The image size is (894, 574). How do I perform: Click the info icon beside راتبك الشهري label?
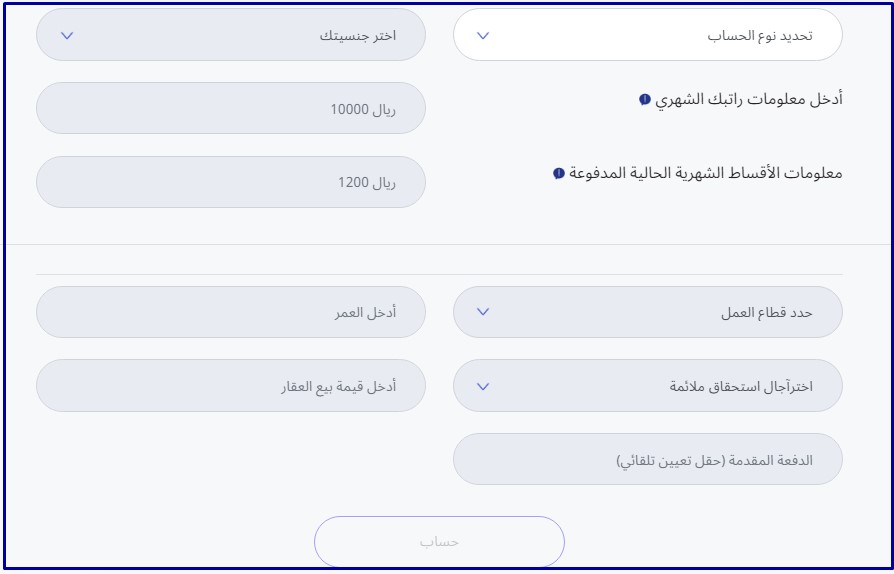point(645,100)
